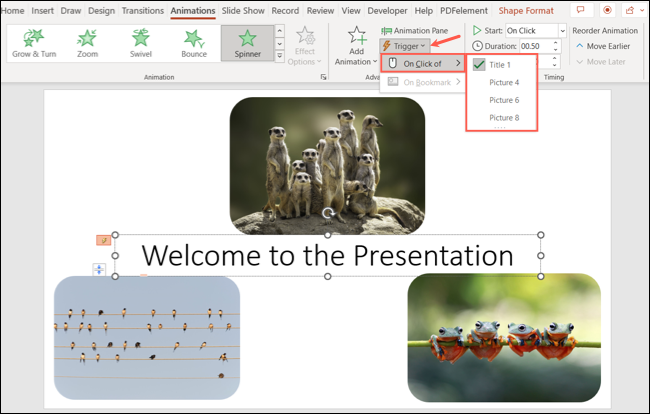This screenshot has height=414, width=650.
Task: Click the Duration value field
Action: (535, 46)
